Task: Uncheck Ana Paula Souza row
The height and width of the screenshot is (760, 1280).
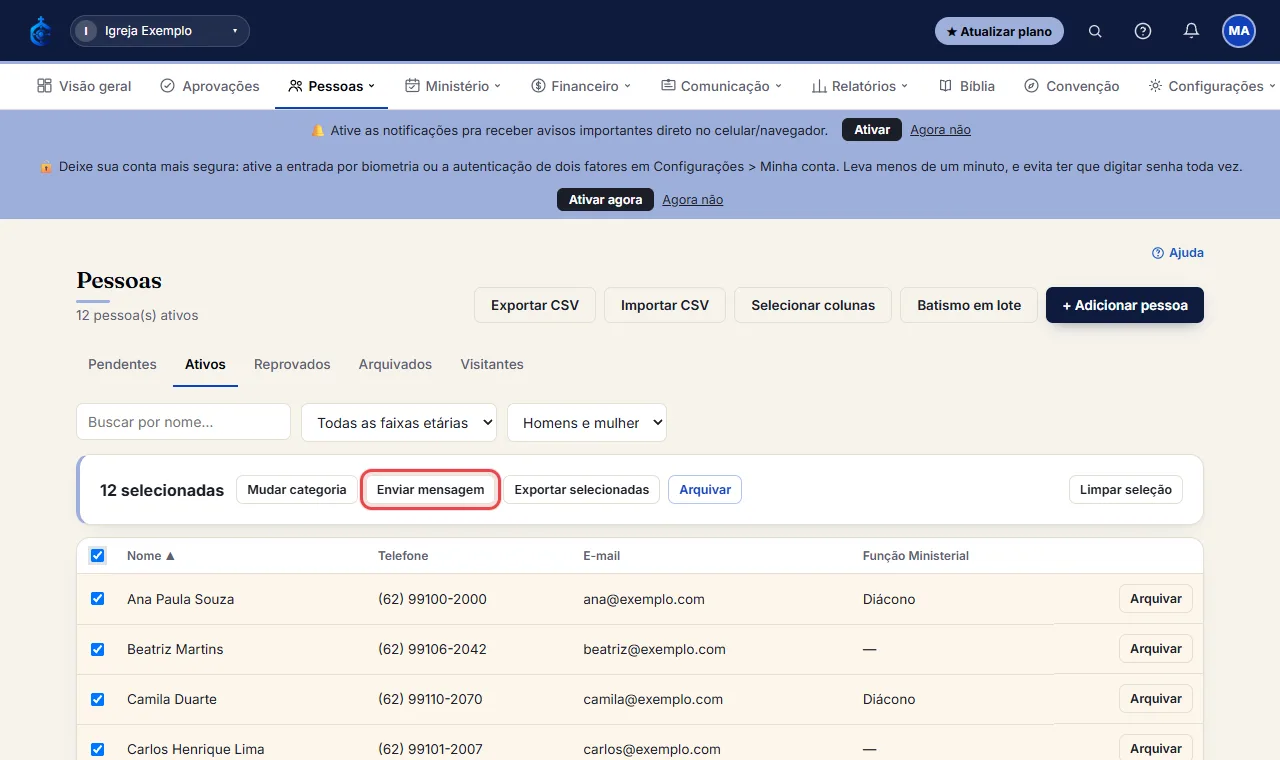Action: pos(97,599)
